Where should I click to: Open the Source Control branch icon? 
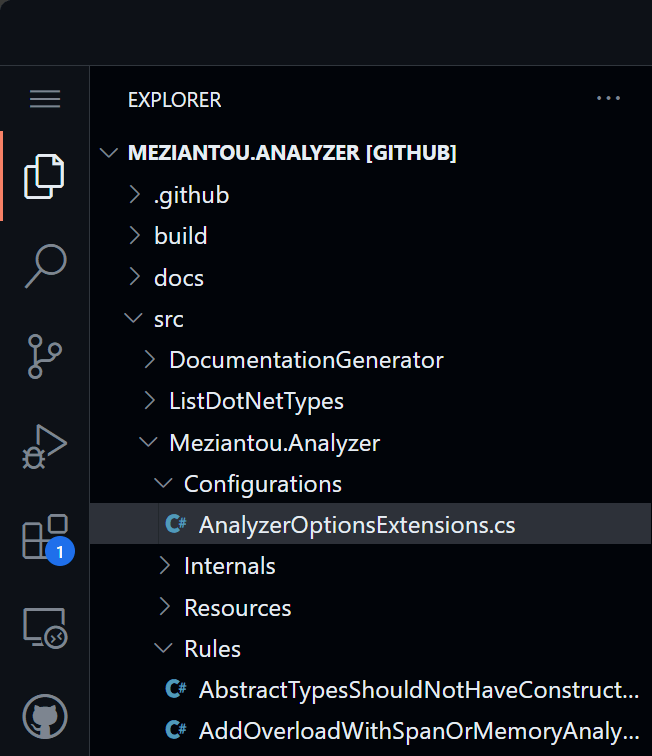point(45,356)
